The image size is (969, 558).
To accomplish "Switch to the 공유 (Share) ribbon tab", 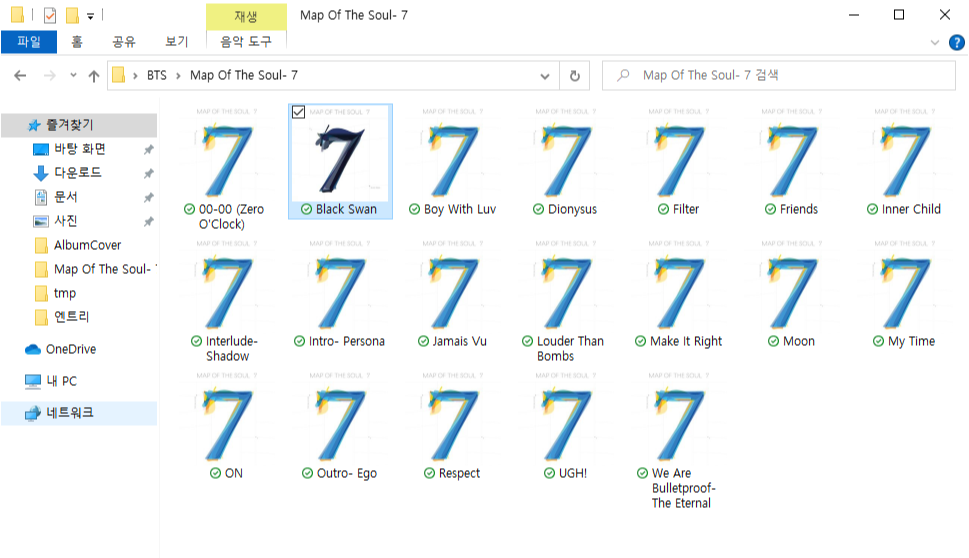I will click(124, 41).
